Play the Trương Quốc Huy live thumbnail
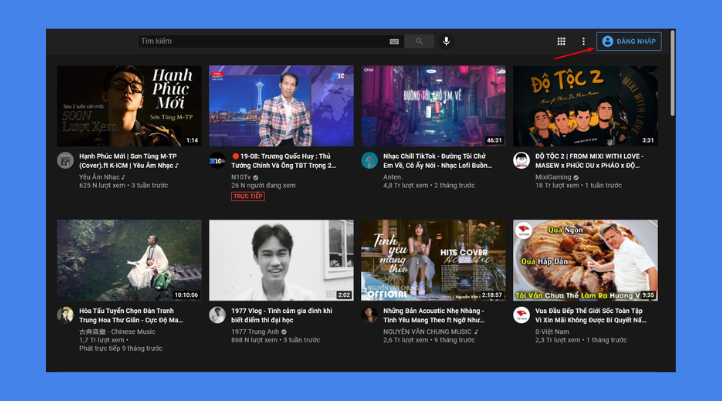Screen dimensions: 722x401 coord(281,106)
